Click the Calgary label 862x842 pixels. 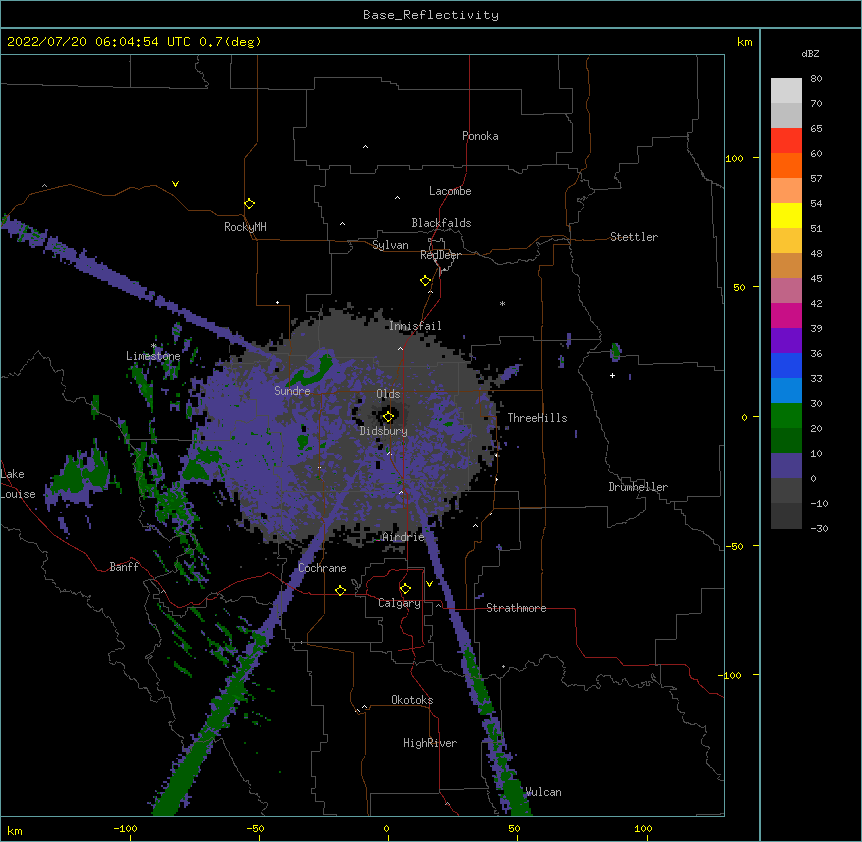[x=399, y=603]
